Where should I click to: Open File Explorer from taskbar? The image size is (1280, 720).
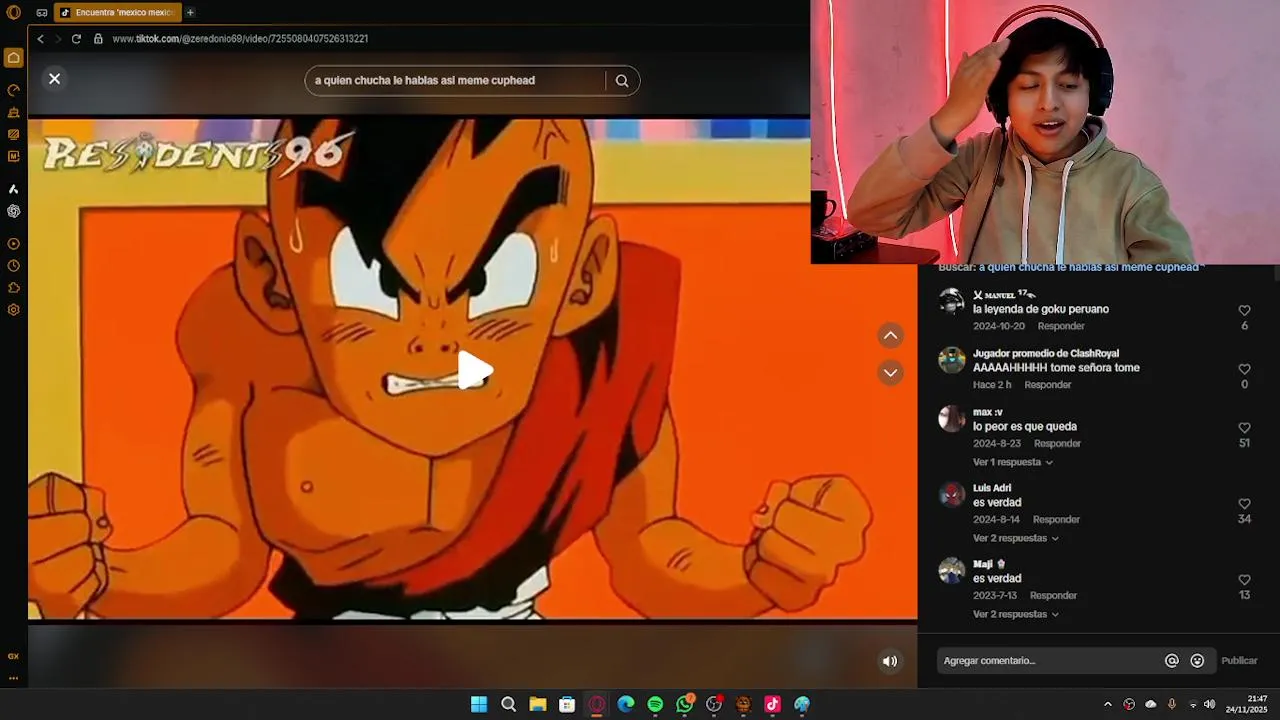click(538, 704)
